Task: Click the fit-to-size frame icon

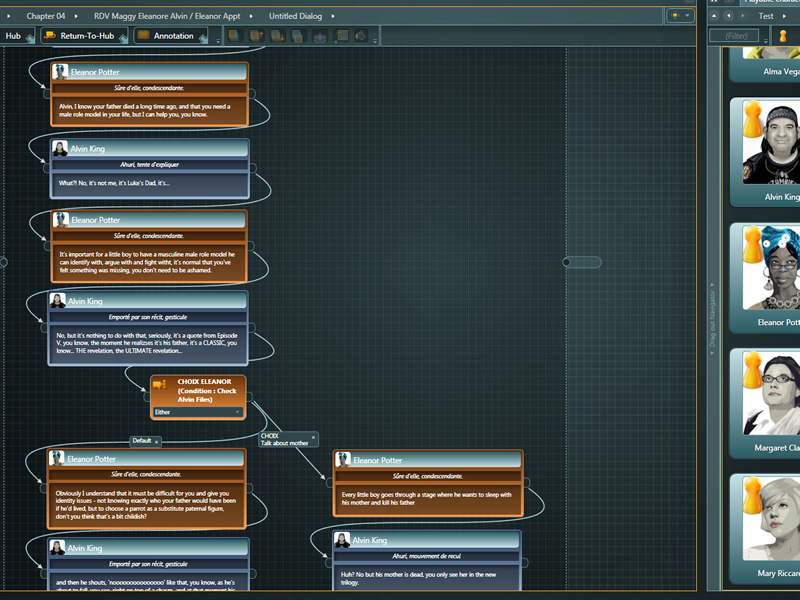Action: click(342, 36)
